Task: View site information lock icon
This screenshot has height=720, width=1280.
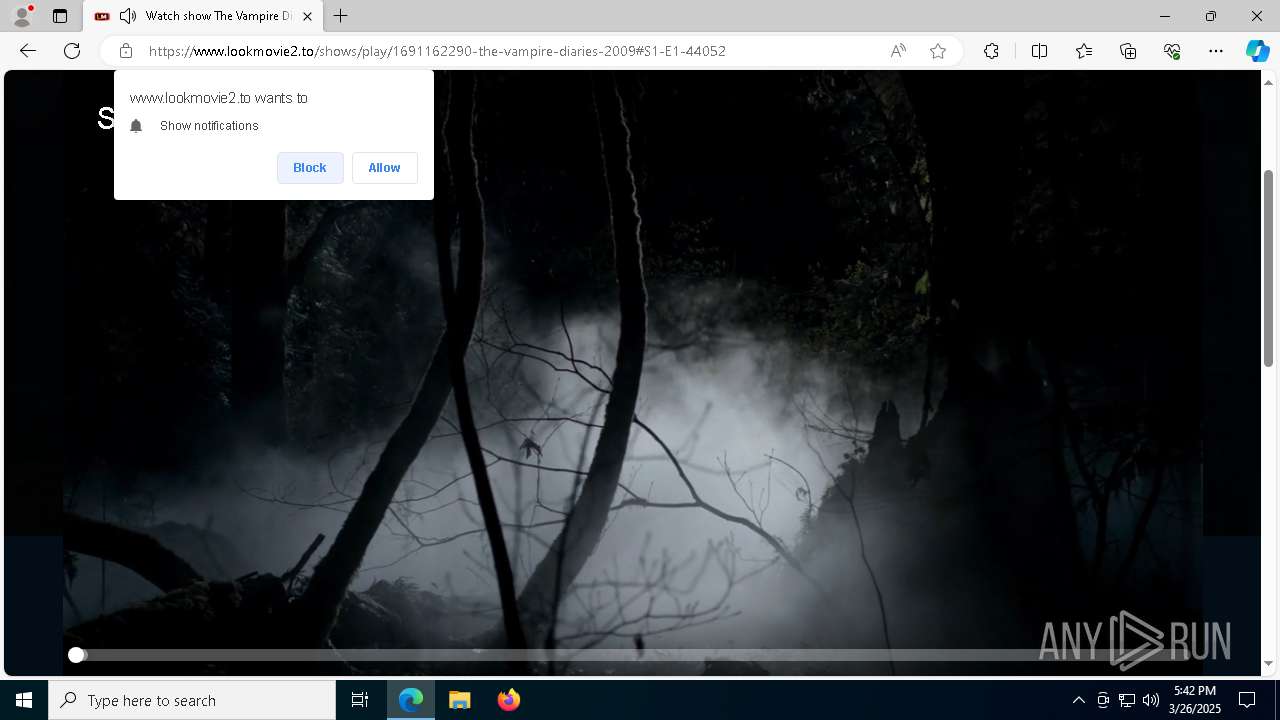Action: tap(126, 51)
